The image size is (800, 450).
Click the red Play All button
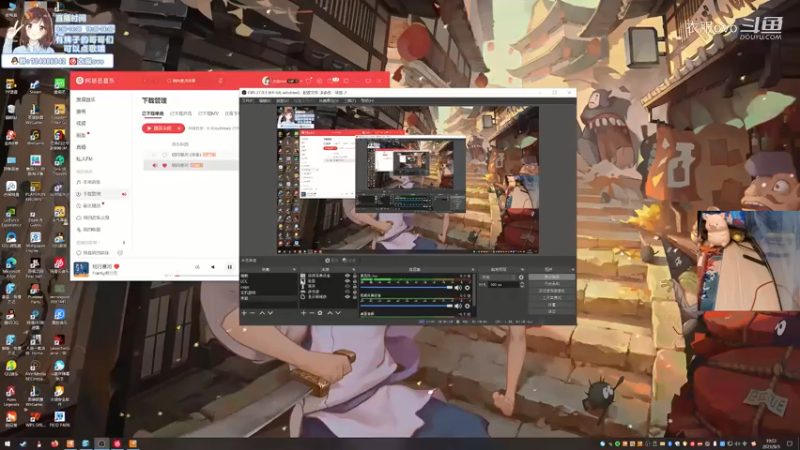pos(163,128)
